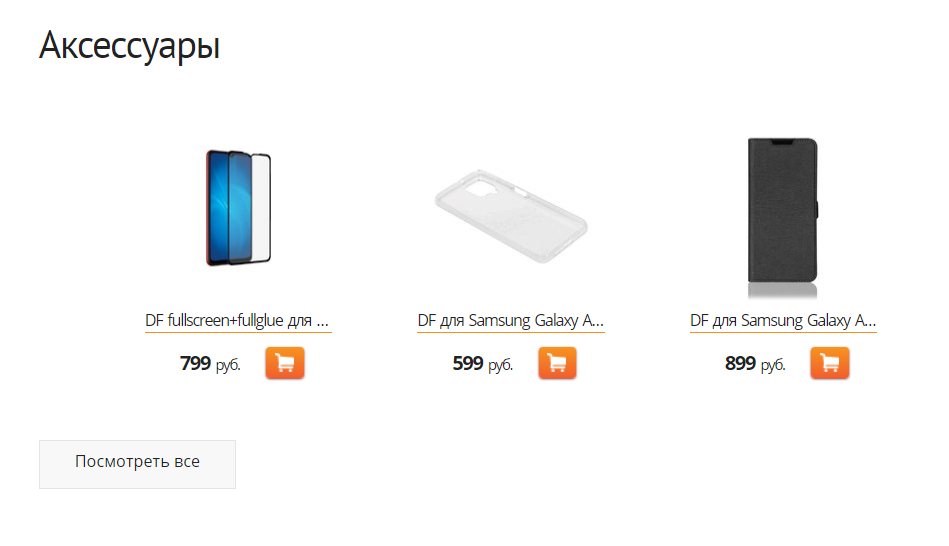Click the black glass frame in first image
The image size is (949, 546).
click(x=260, y=209)
